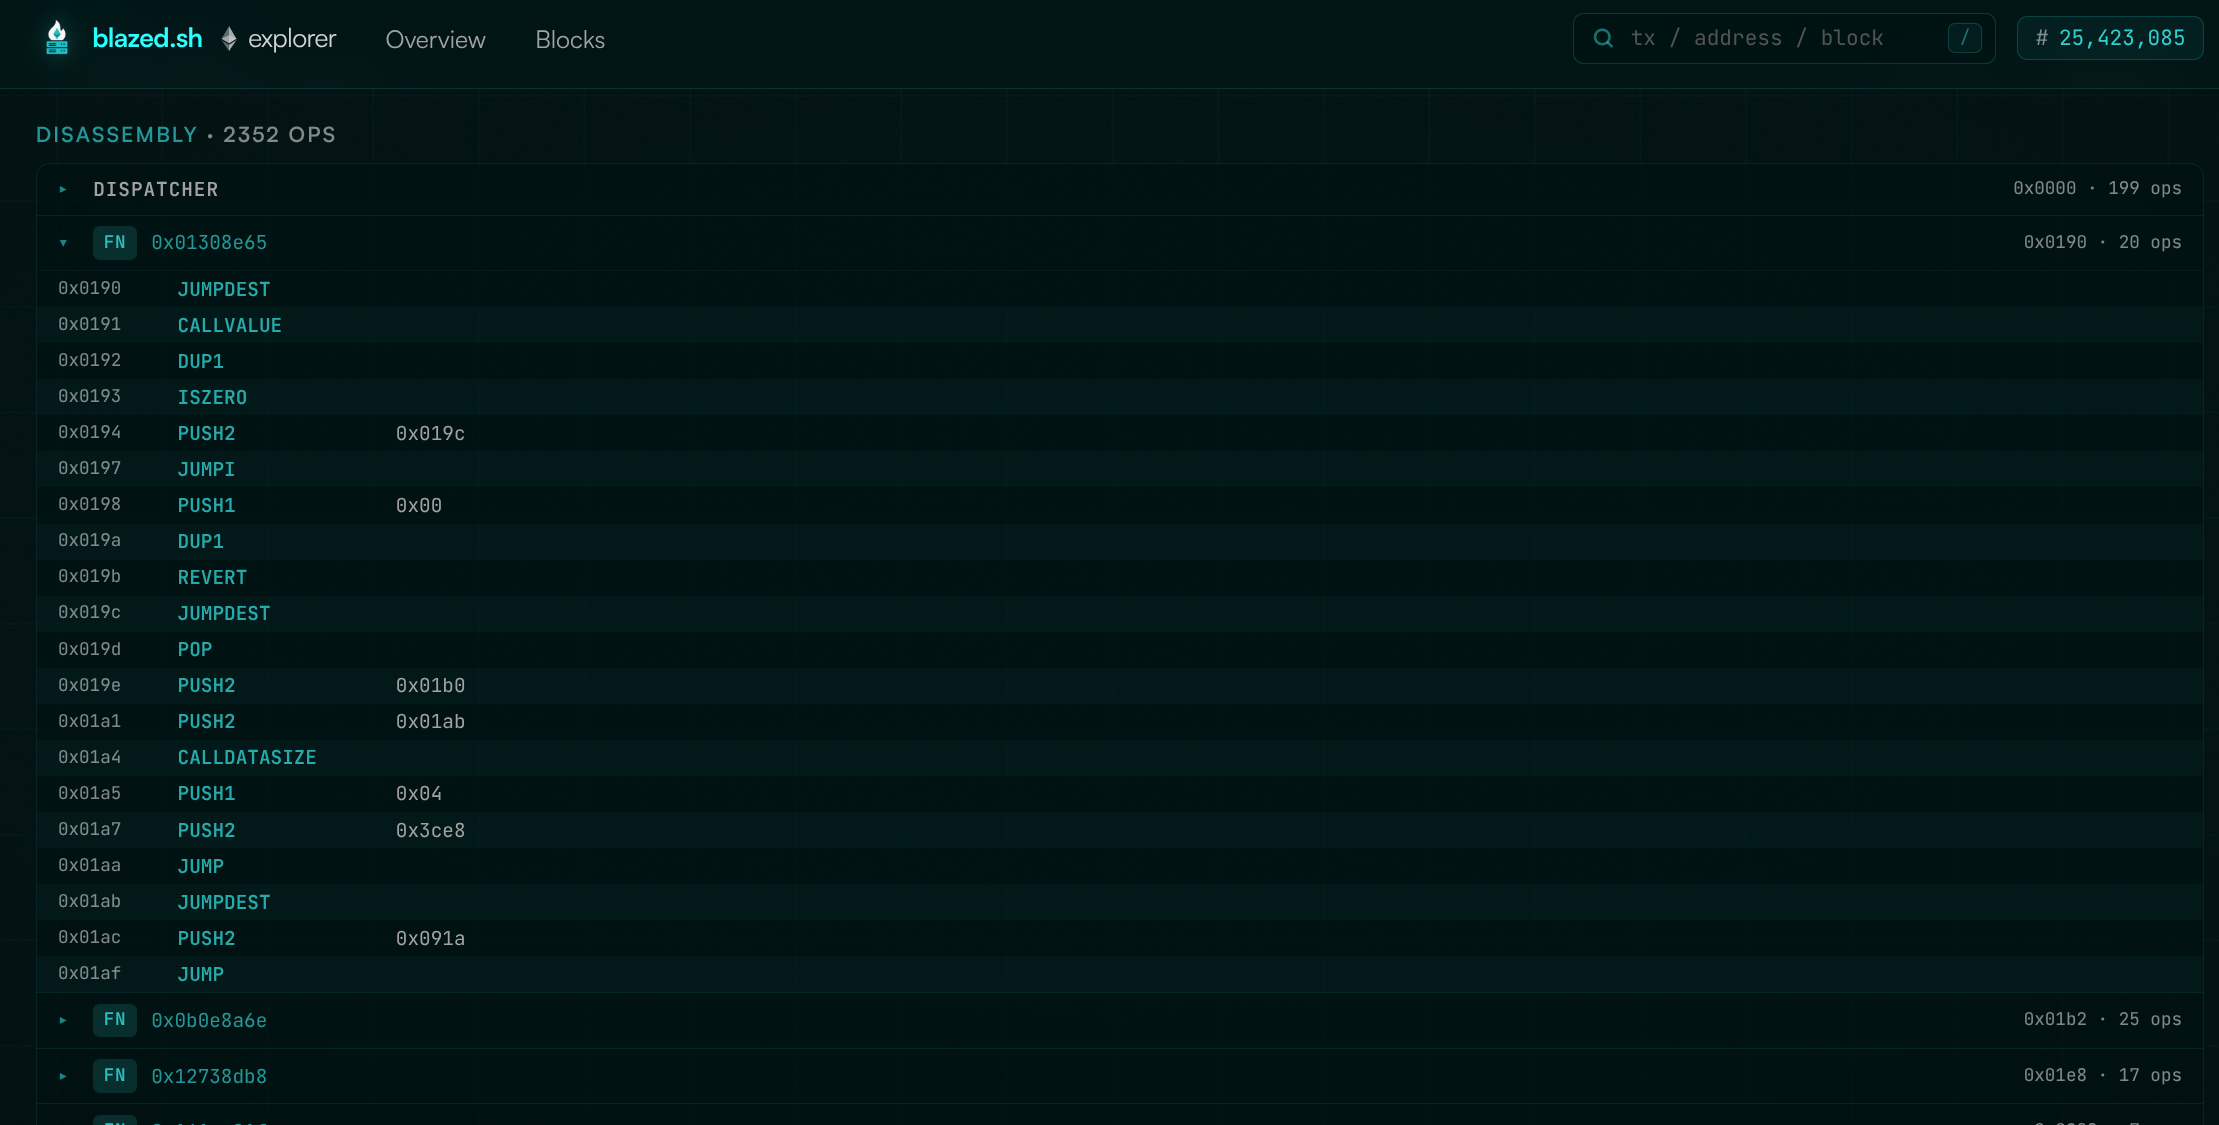Viewport: 2219px width, 1125px height.
Task: Click the FN badge beside 0x12738db8
Action: [115, 1076]
